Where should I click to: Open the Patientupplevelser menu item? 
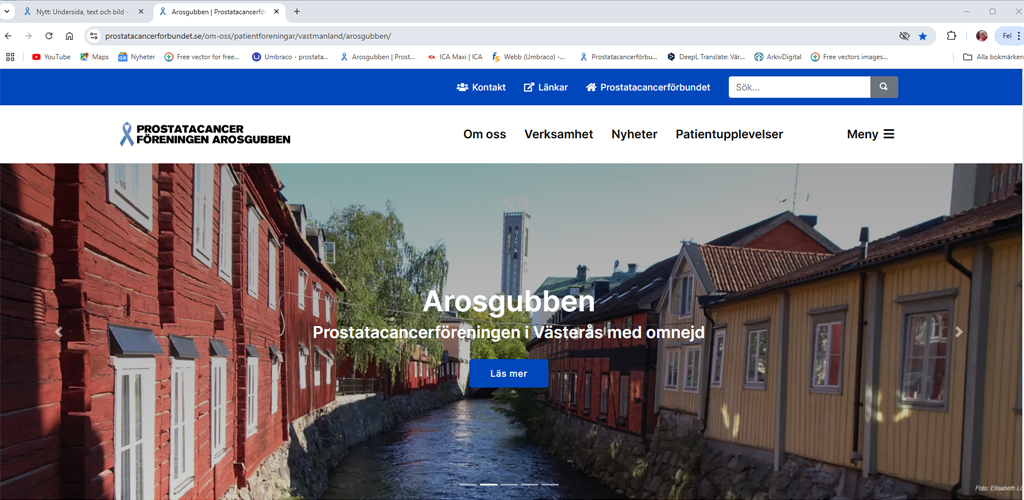[729, 134]
